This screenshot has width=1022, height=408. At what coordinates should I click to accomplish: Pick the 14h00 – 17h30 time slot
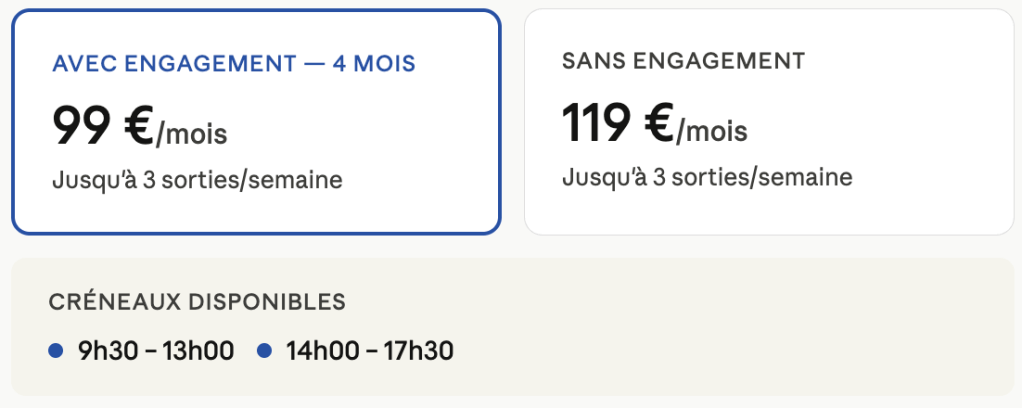coord(369,351)
